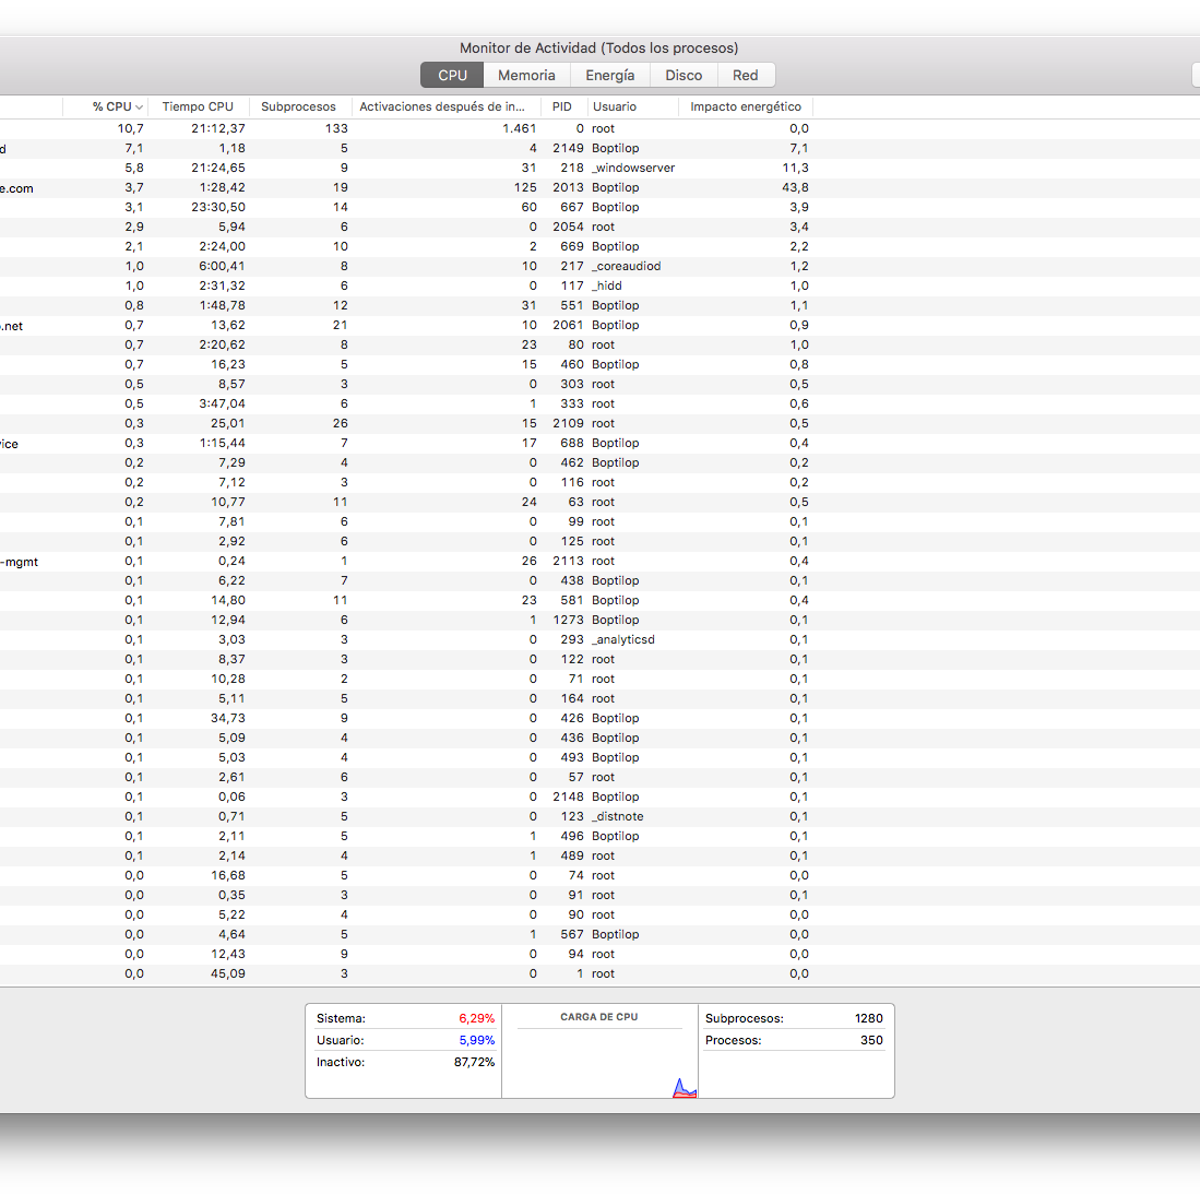Select process row with PID 2149
Image resolution: width=1200 pixels, height=1200 pixels.
568,148
